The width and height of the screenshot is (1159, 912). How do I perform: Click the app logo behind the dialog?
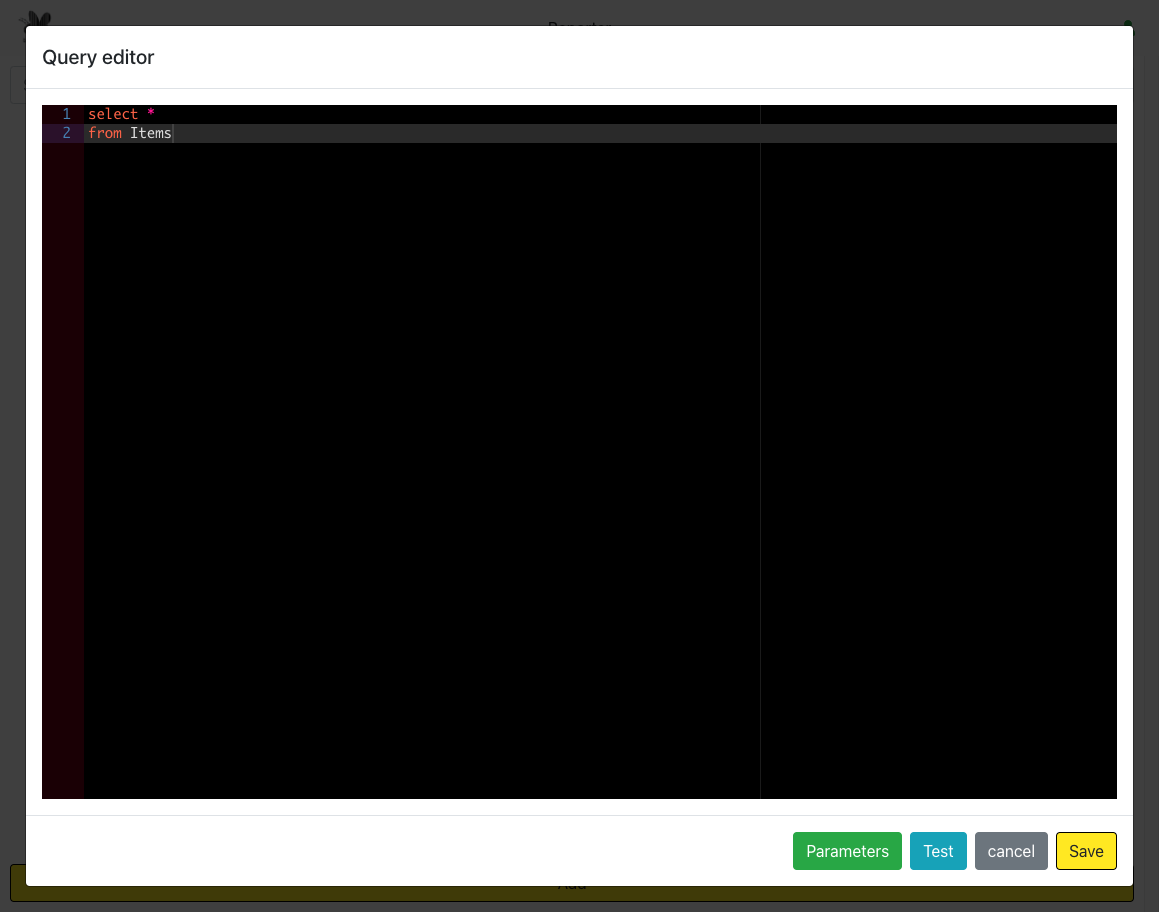[36, 18]
